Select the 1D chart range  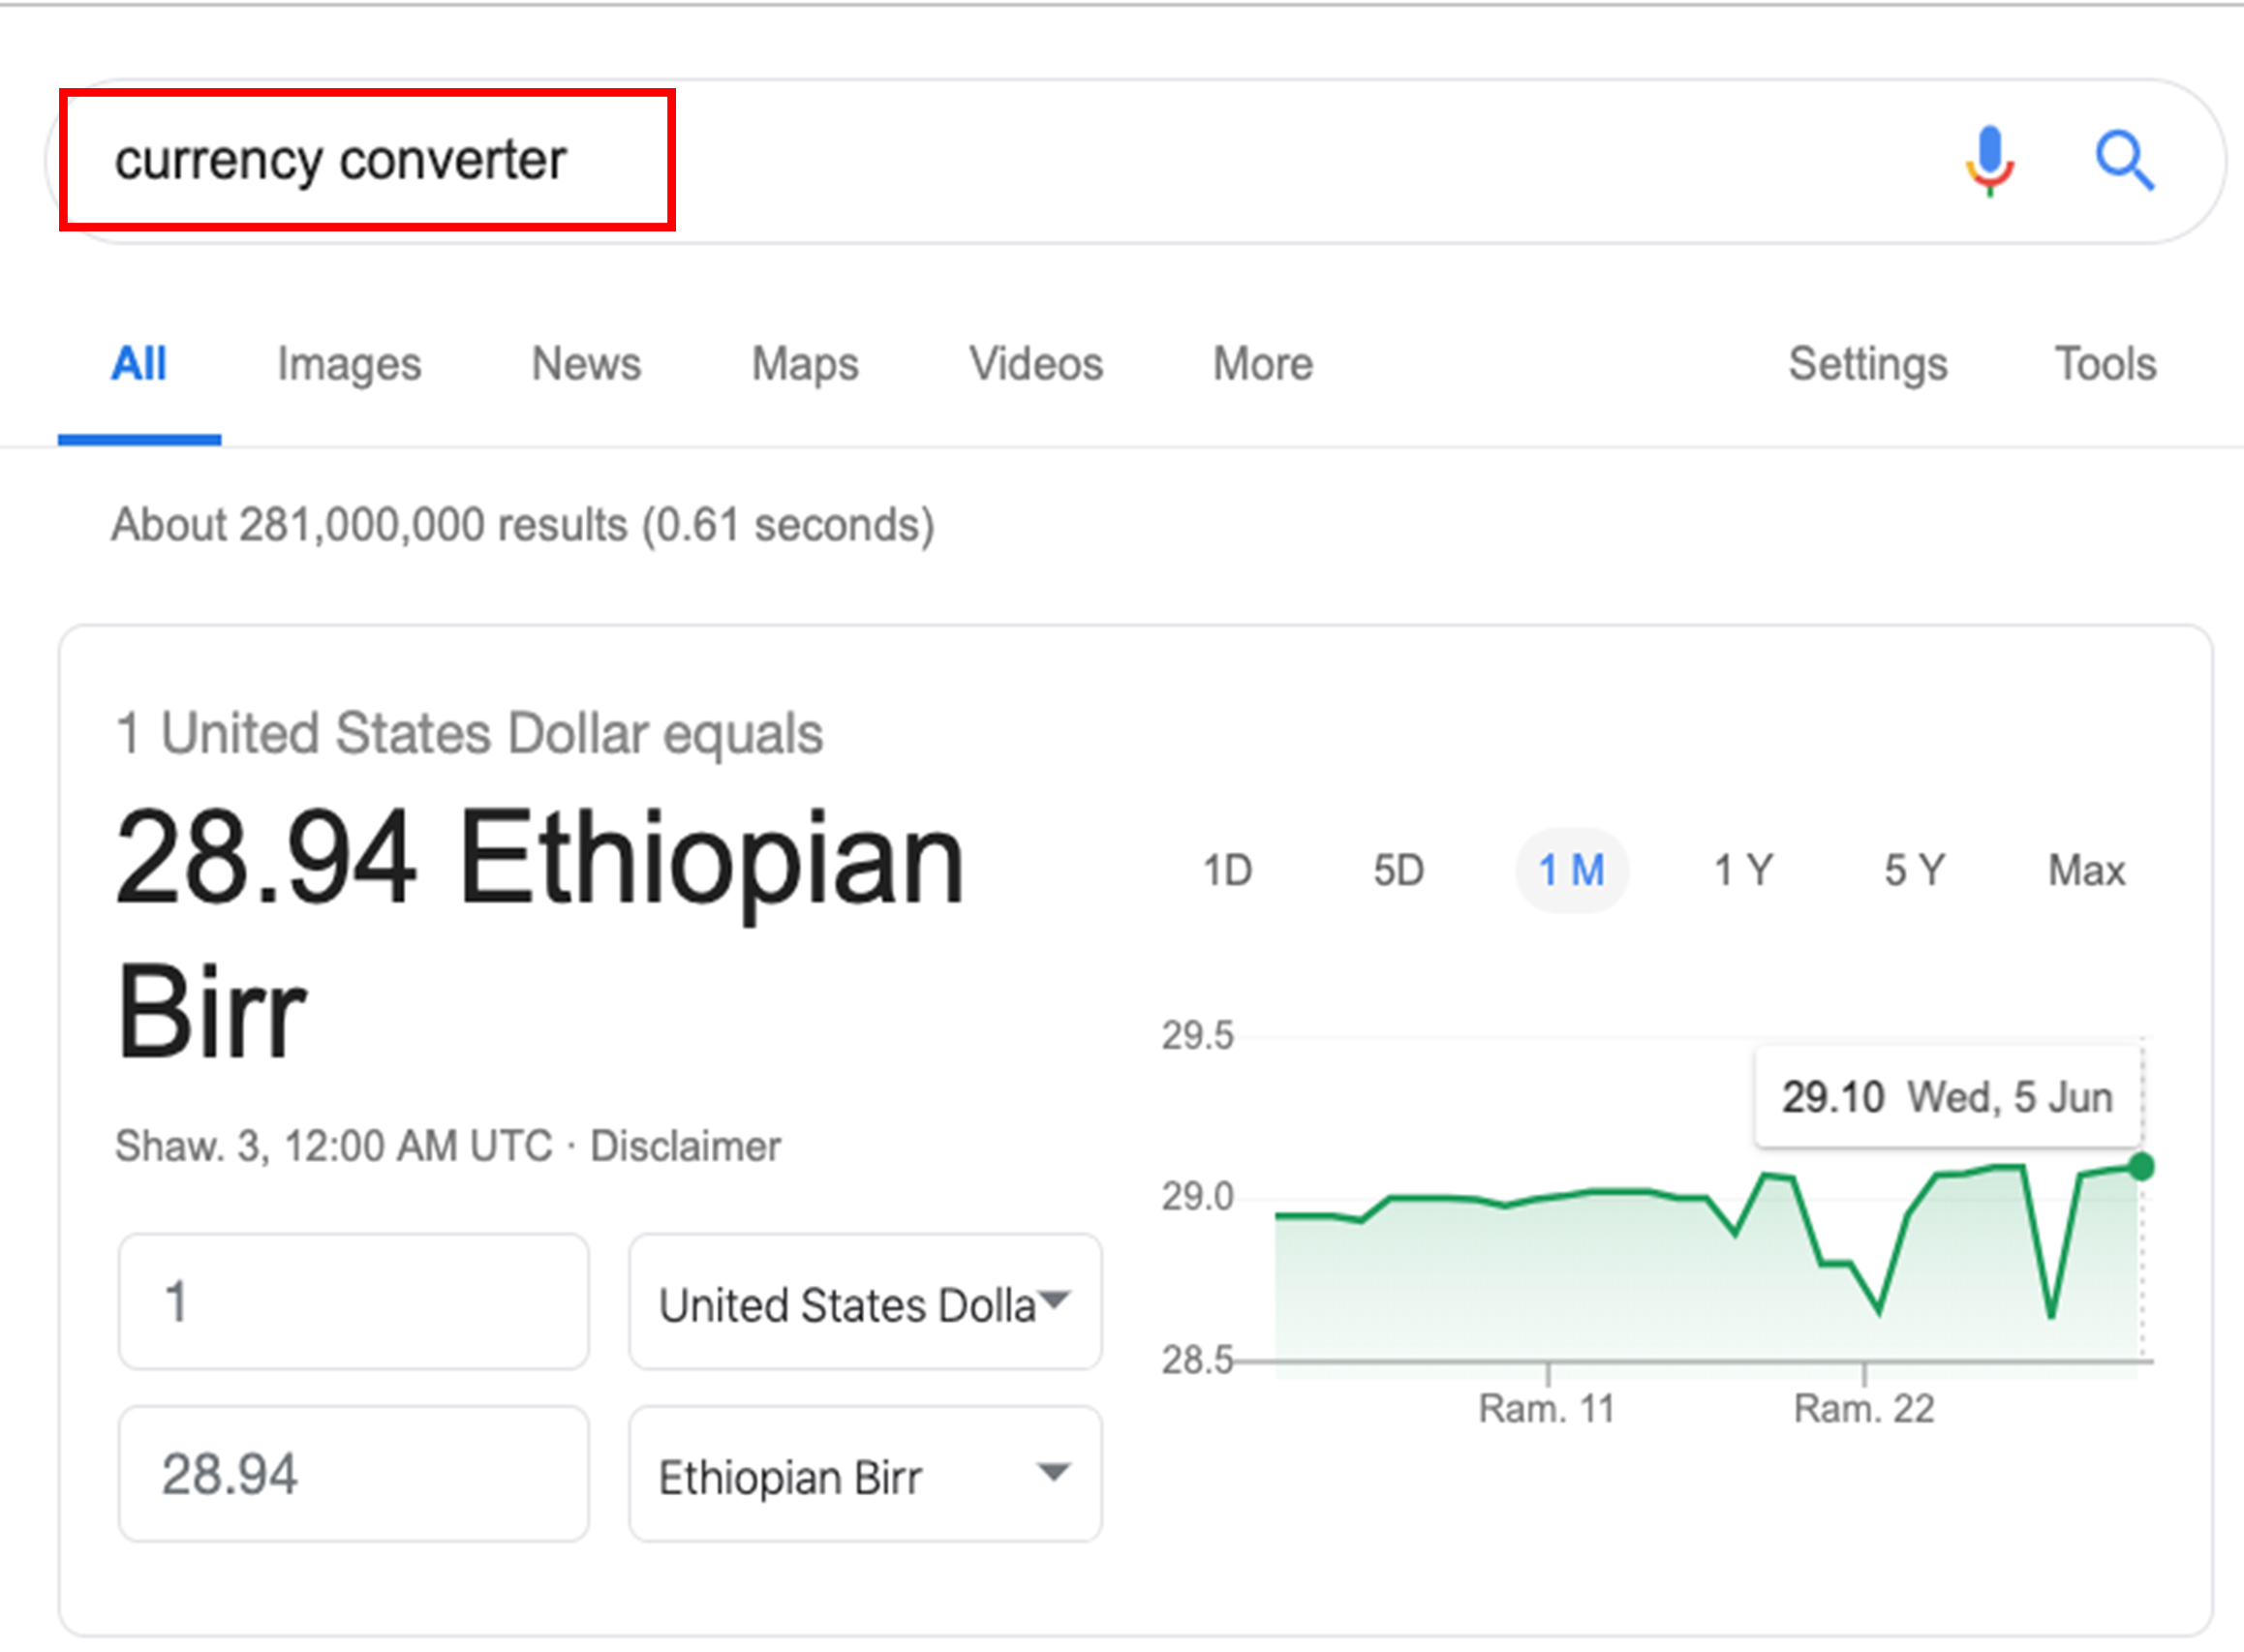tap(1227, 870)
